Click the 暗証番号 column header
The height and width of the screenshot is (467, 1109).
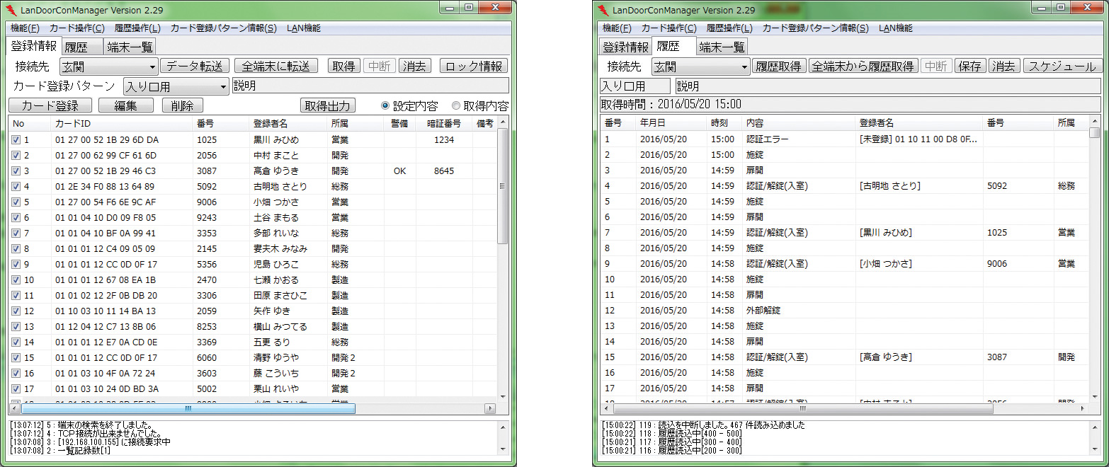444,124
